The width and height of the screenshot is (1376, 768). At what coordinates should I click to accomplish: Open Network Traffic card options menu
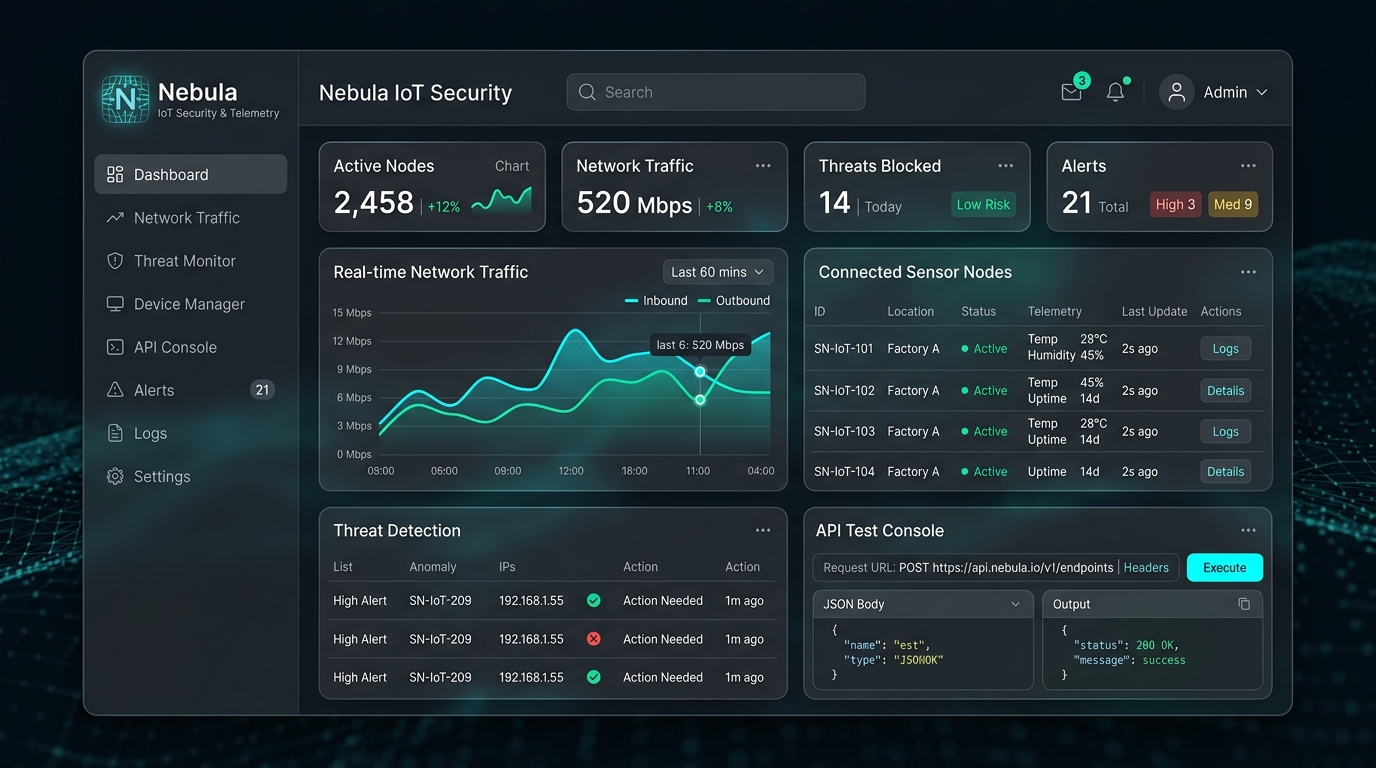click(763, 166)
